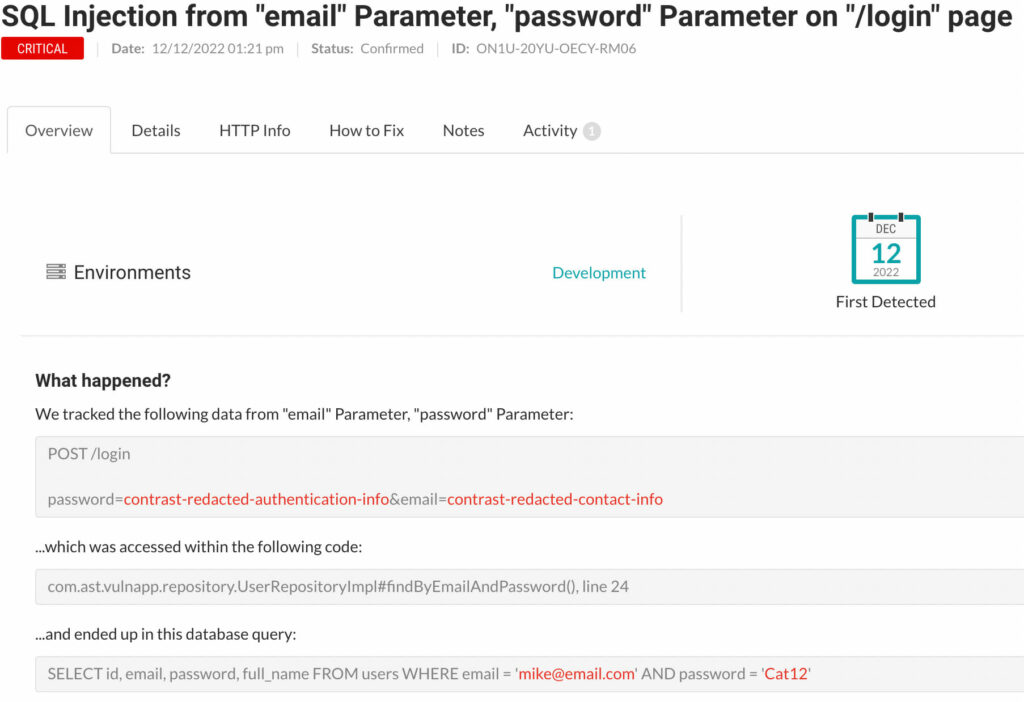Screen dimensions: 1024x702
Task: Open the HTTP Info tab
Action: click(255, 131)
